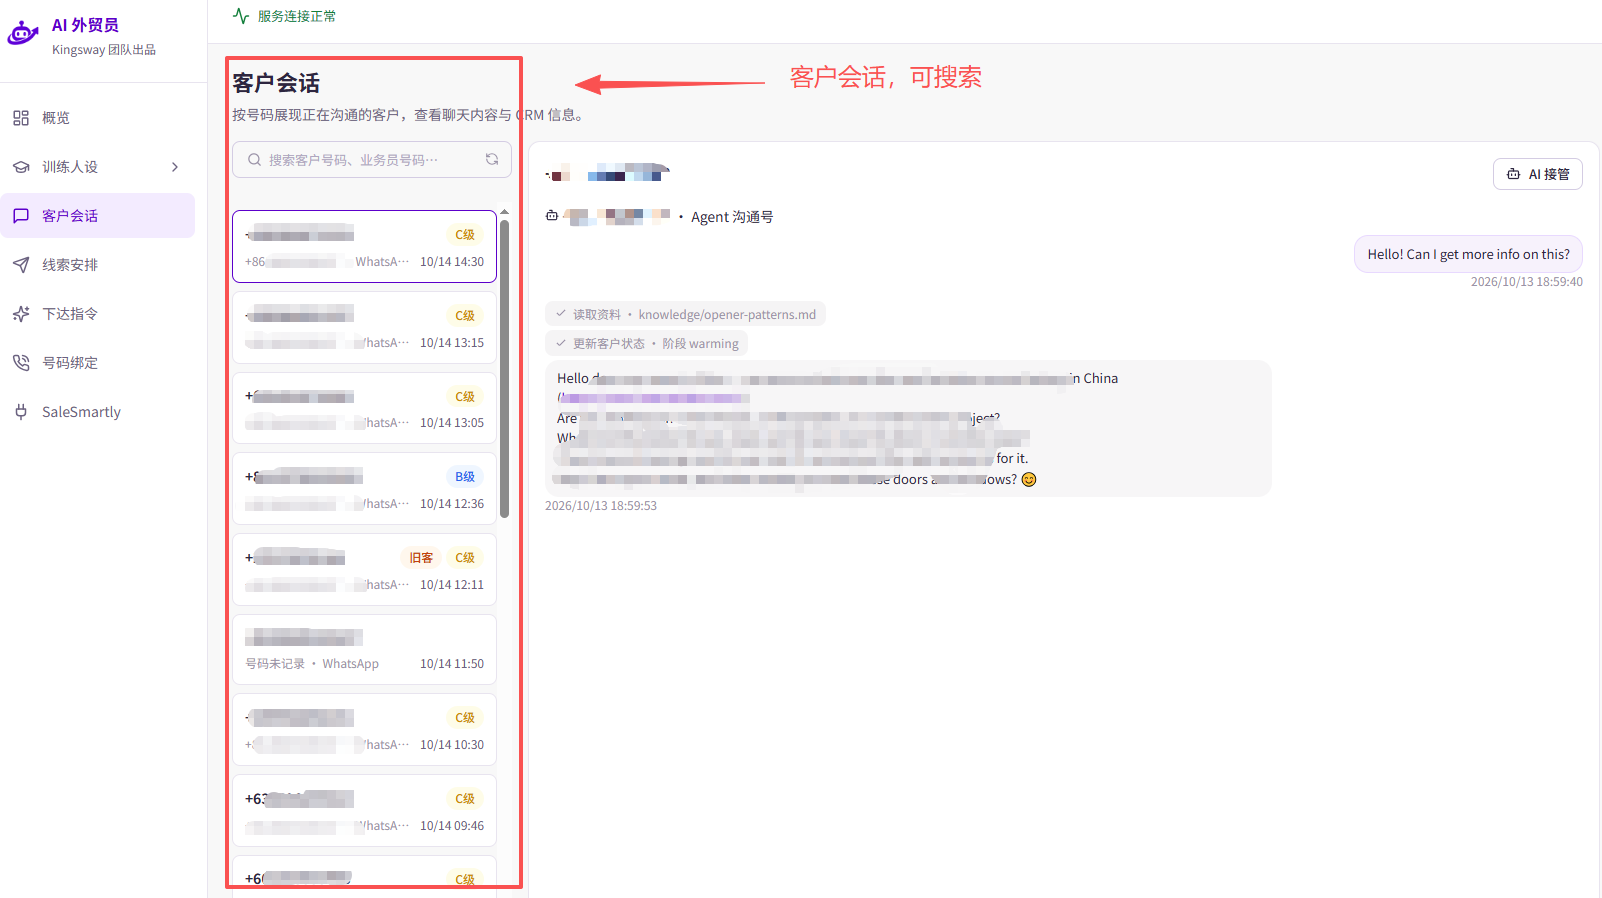This screenshot has height=898, width=1602.
Task: Open the conversation dated 10/14 09:46
Action: click(x=365, y=811)
